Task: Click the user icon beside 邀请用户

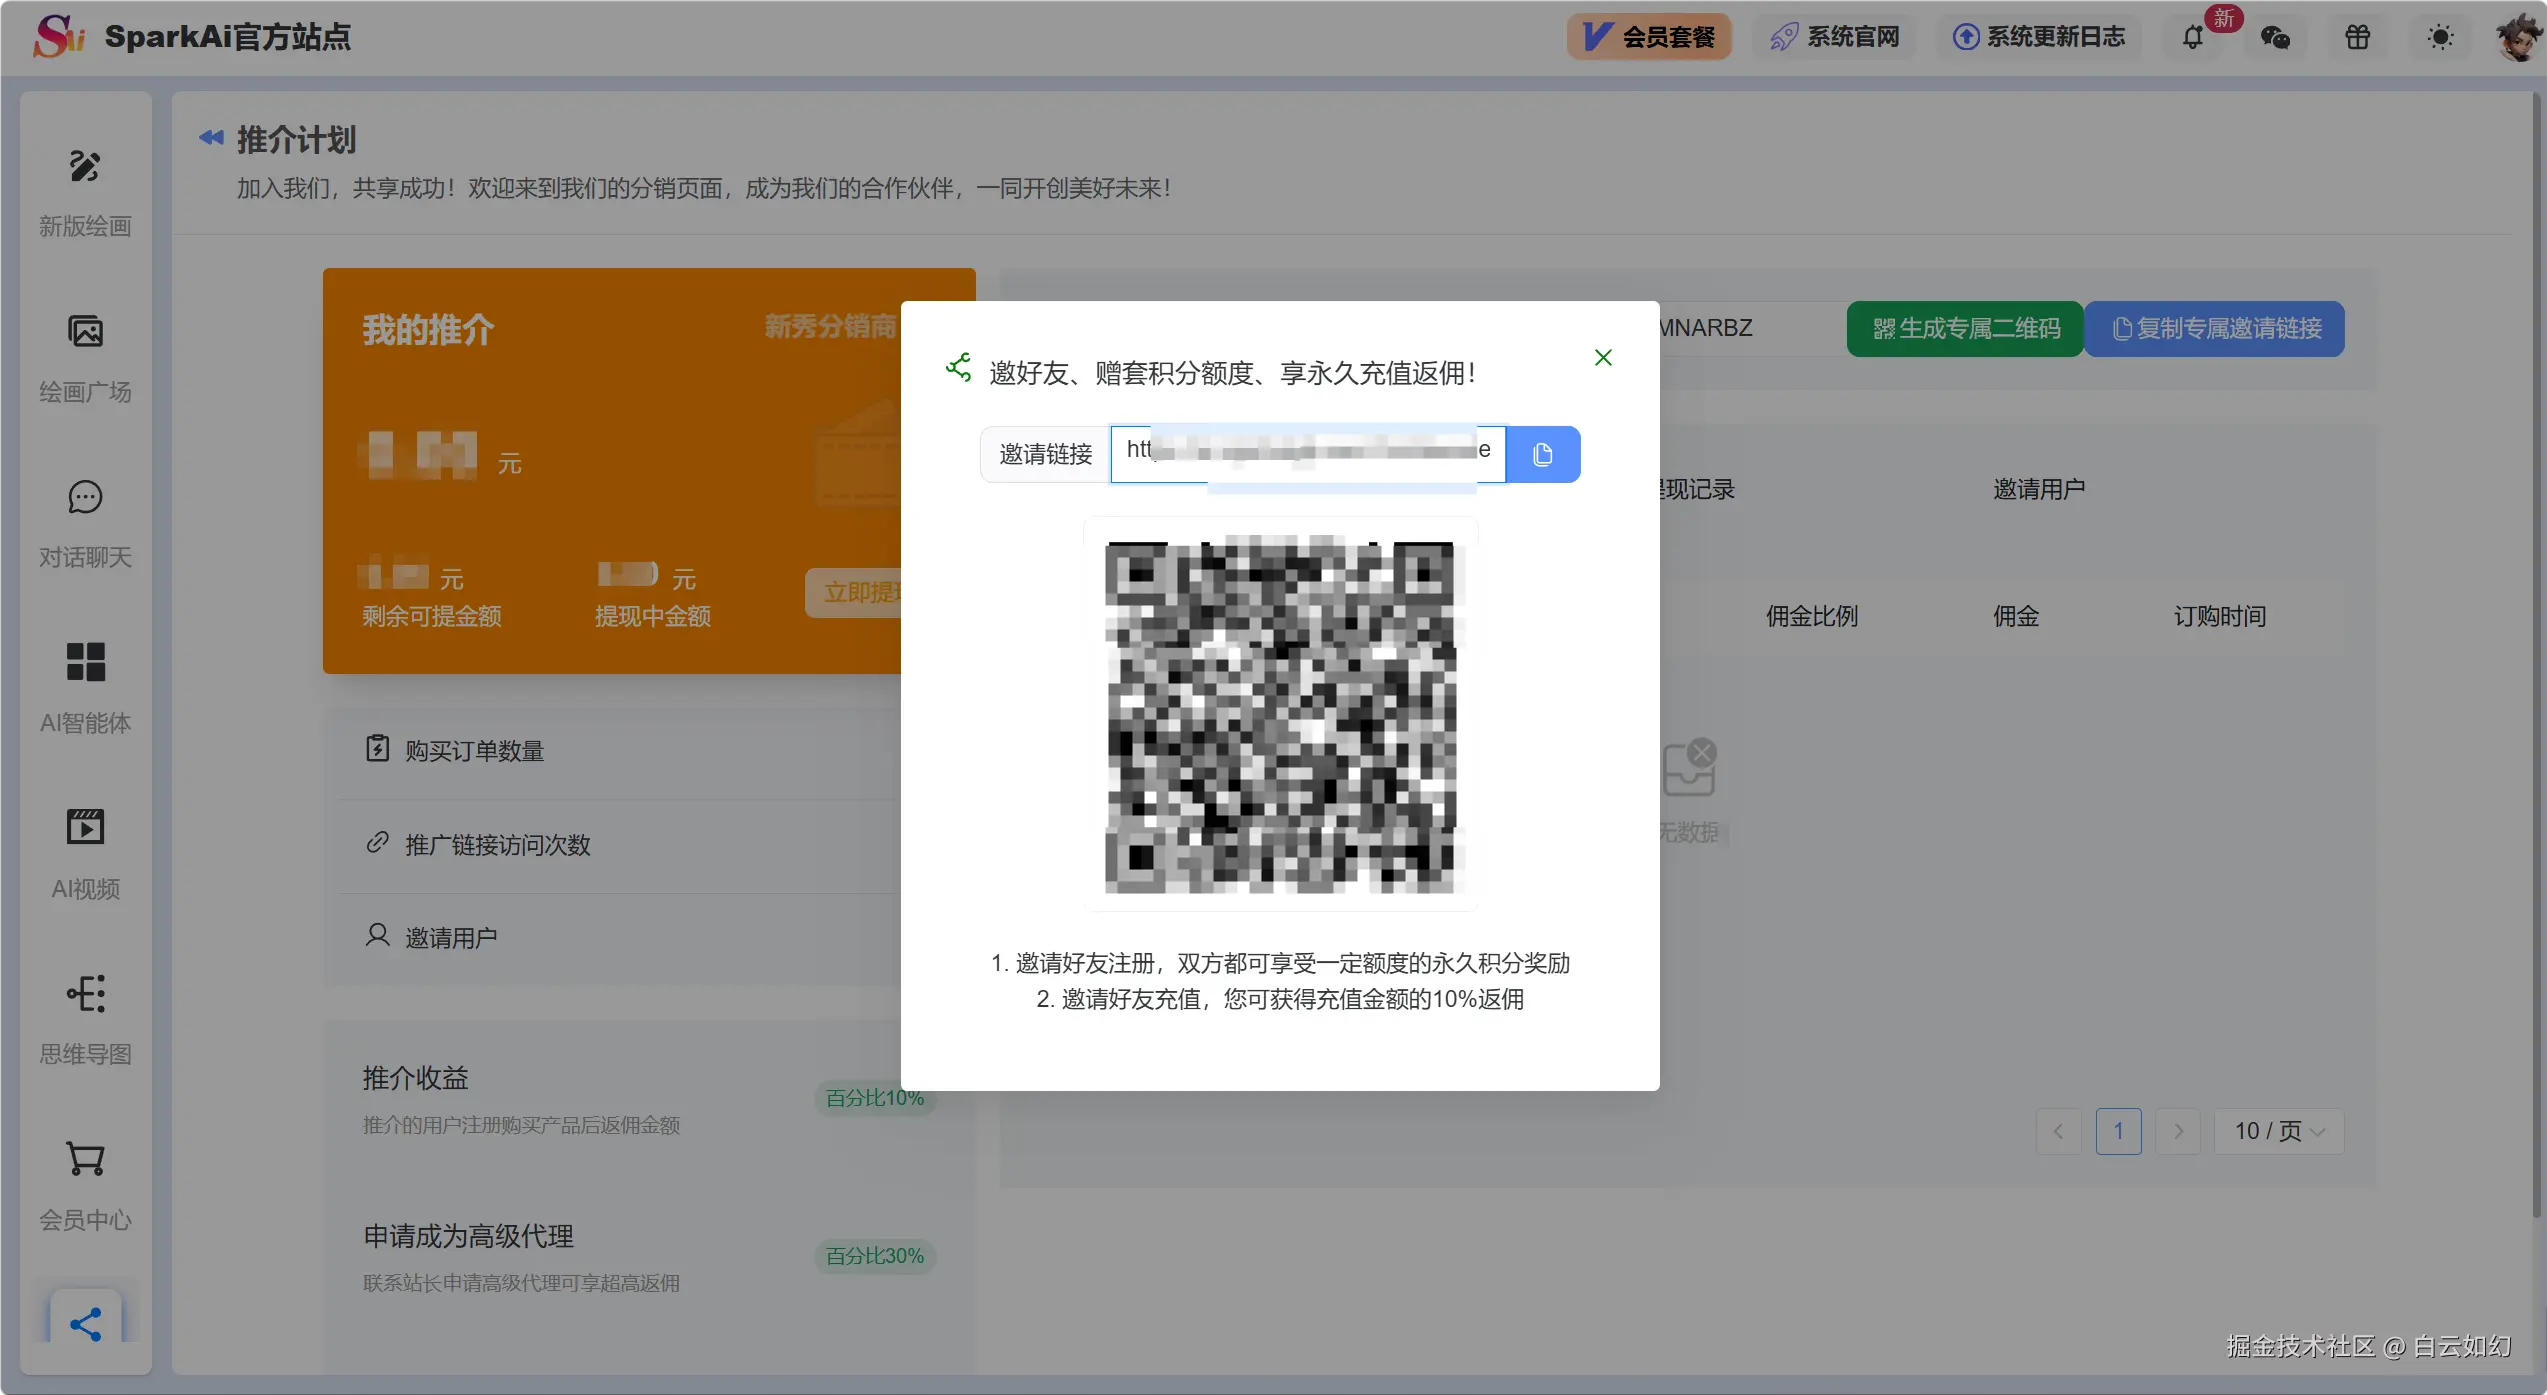Action: pyautogui.click(x=377, y=935)
